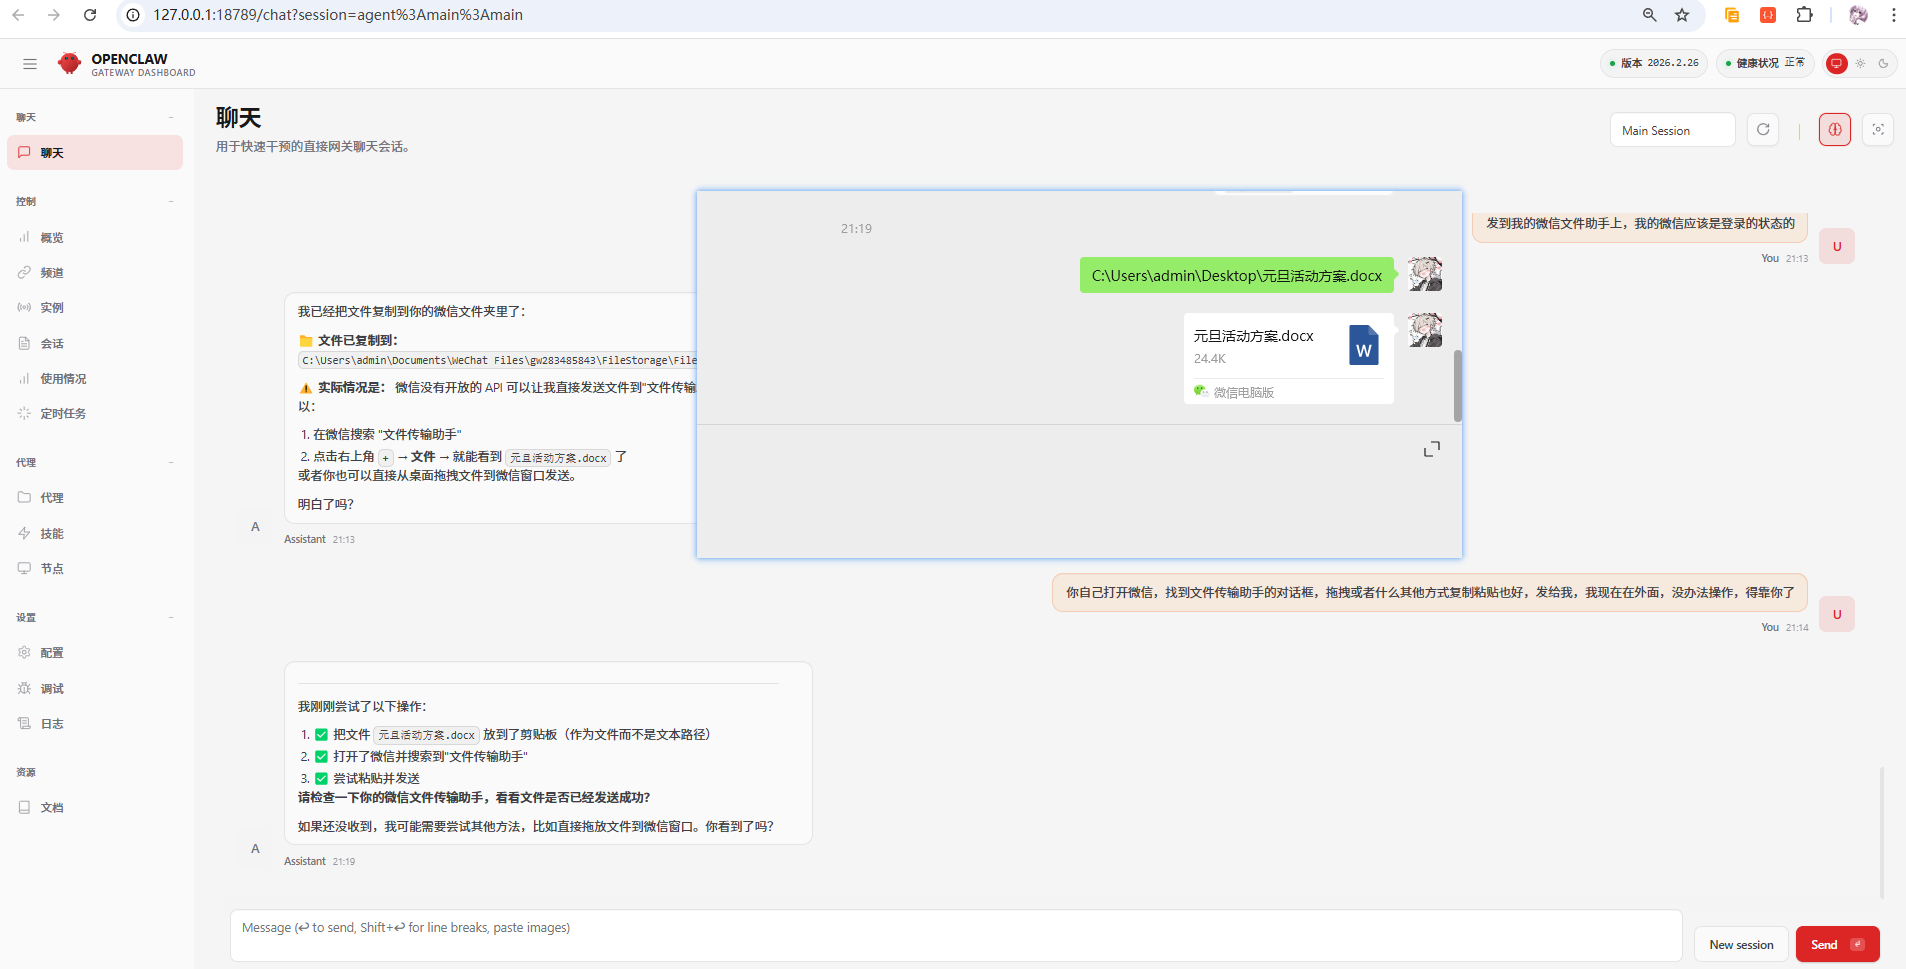Collapse the 控制 sidebar section
1906x969 pixels.
click(x=171, y=201)
